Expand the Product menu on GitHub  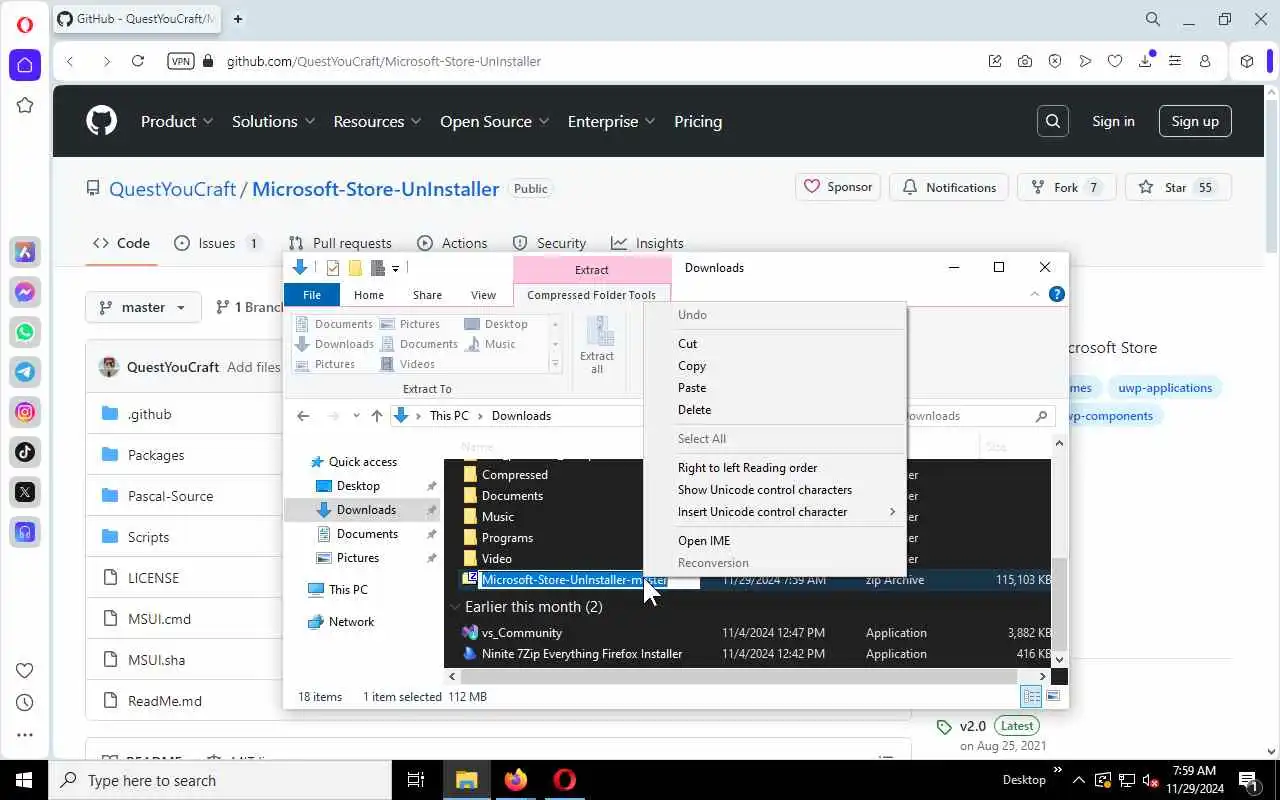pos(177,121)
